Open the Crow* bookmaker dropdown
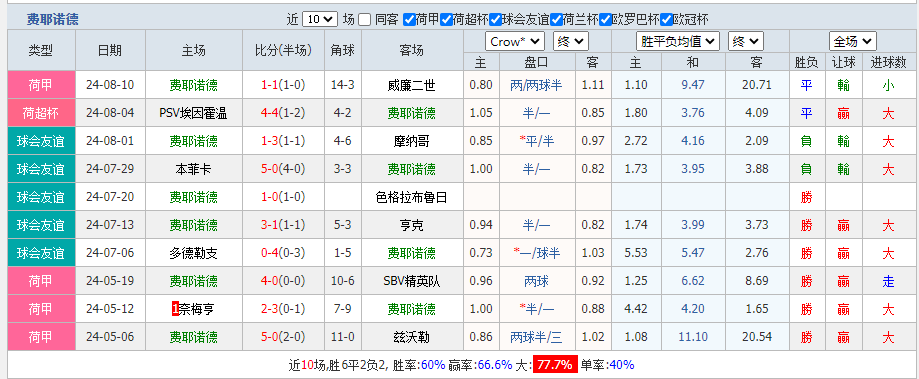919x379 pixels. [515, 42]
